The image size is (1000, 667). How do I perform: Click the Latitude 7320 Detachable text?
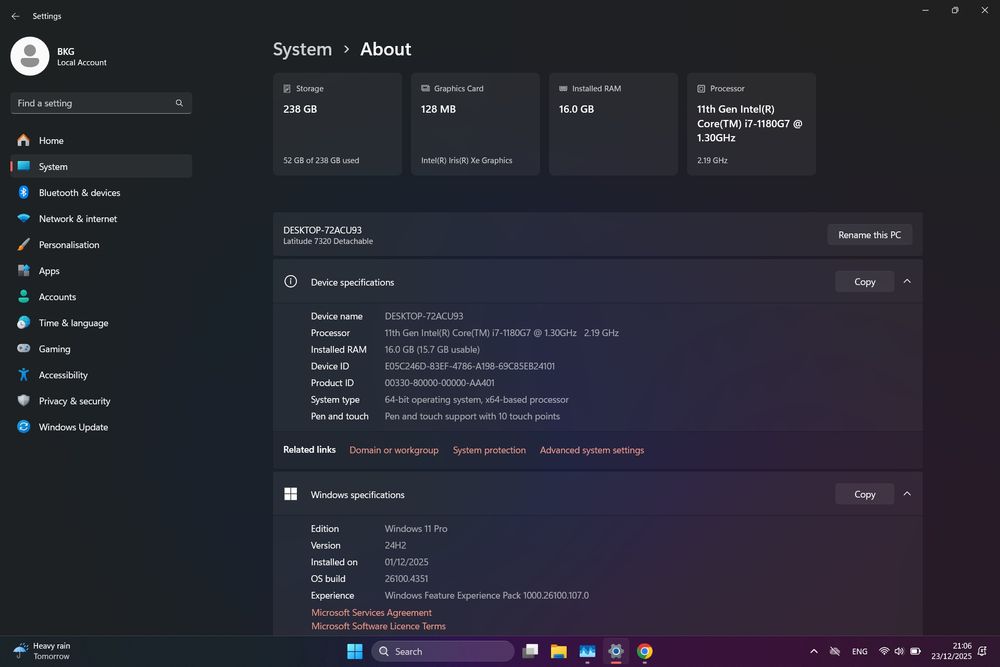click(x=328, y=241)
